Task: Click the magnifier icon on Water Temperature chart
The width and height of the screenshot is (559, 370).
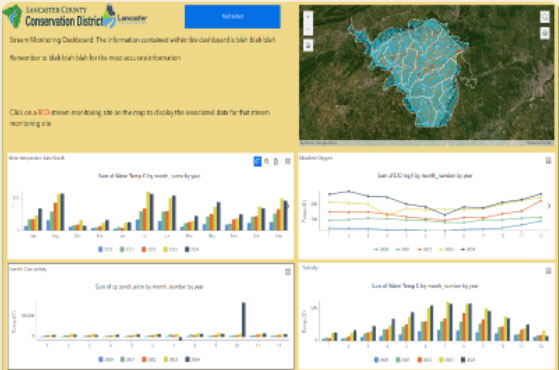Action: (267, 161)
